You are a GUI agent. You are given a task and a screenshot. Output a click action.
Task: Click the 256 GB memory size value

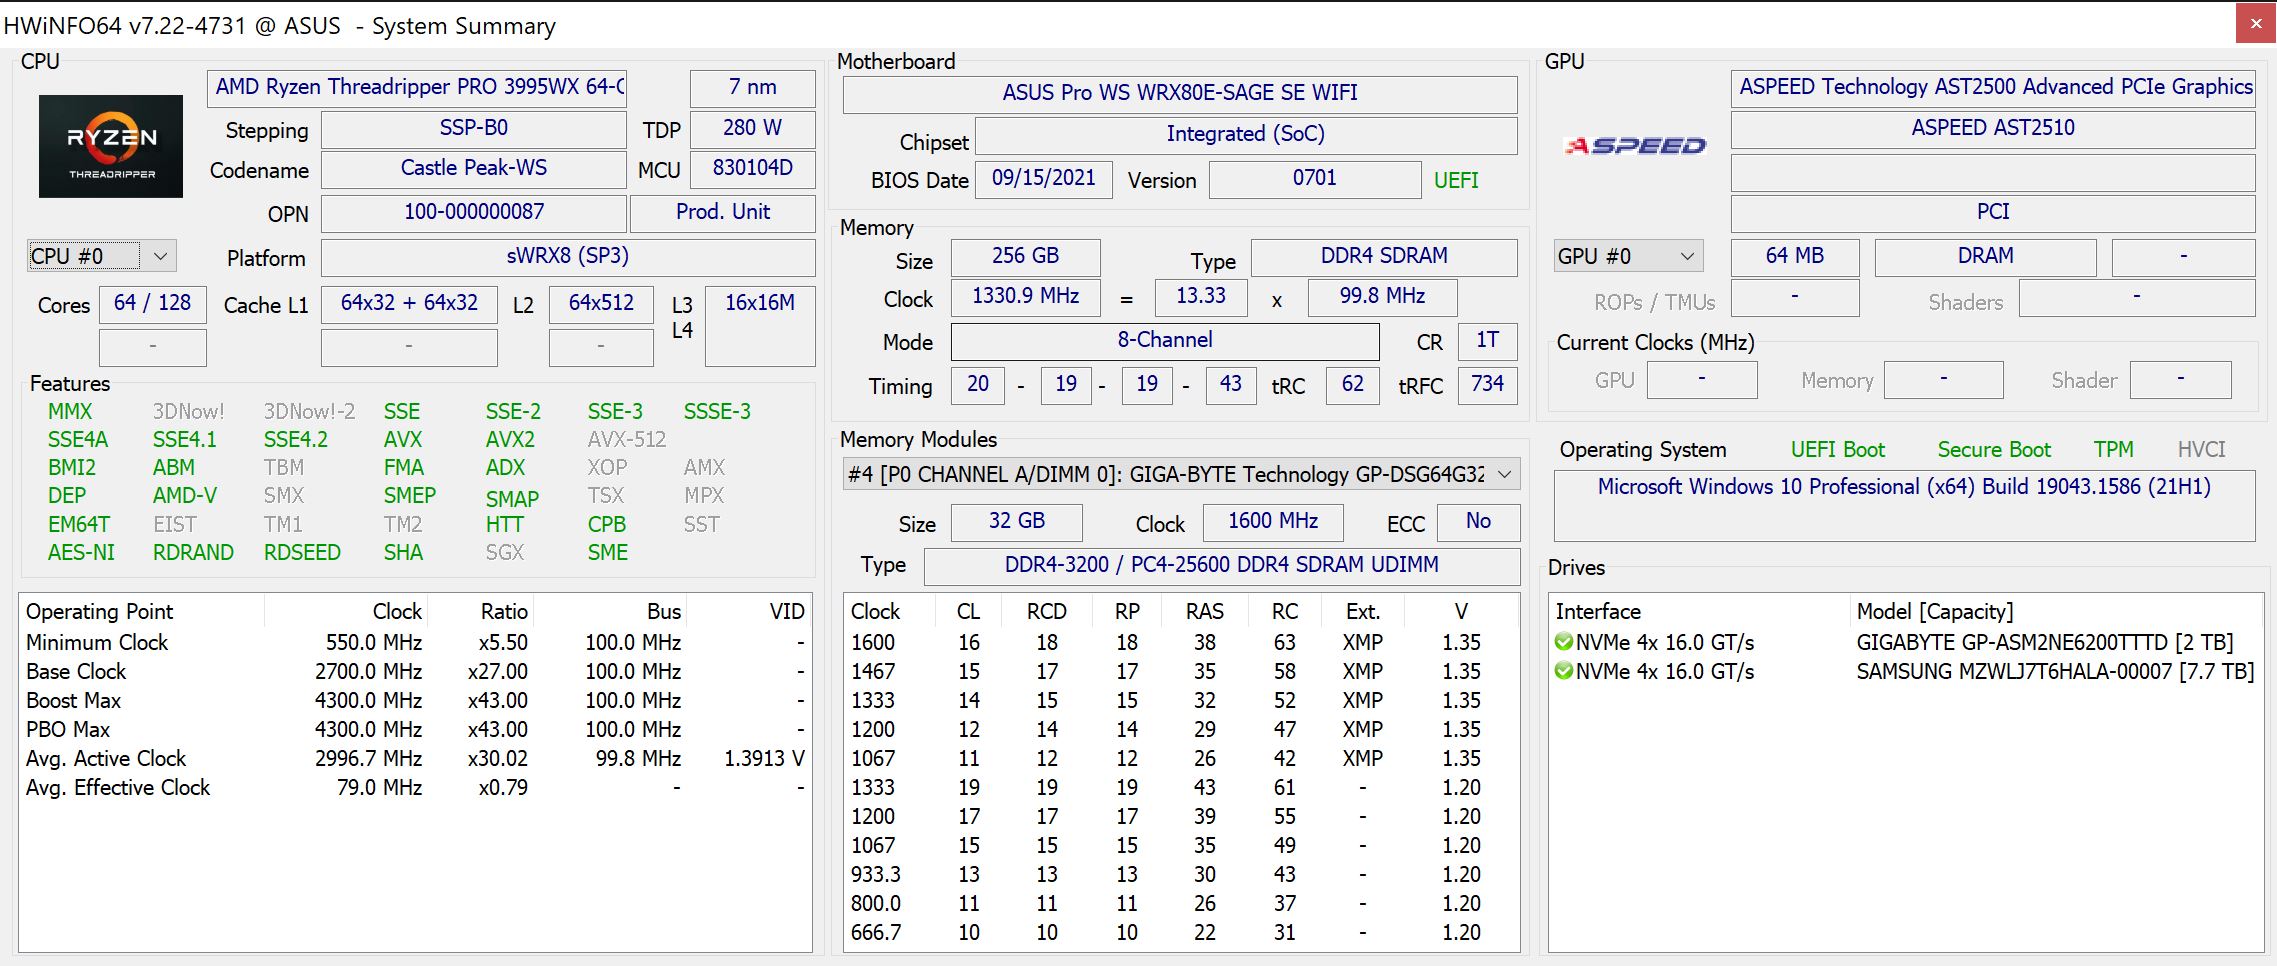click(x=1026, y=256)
